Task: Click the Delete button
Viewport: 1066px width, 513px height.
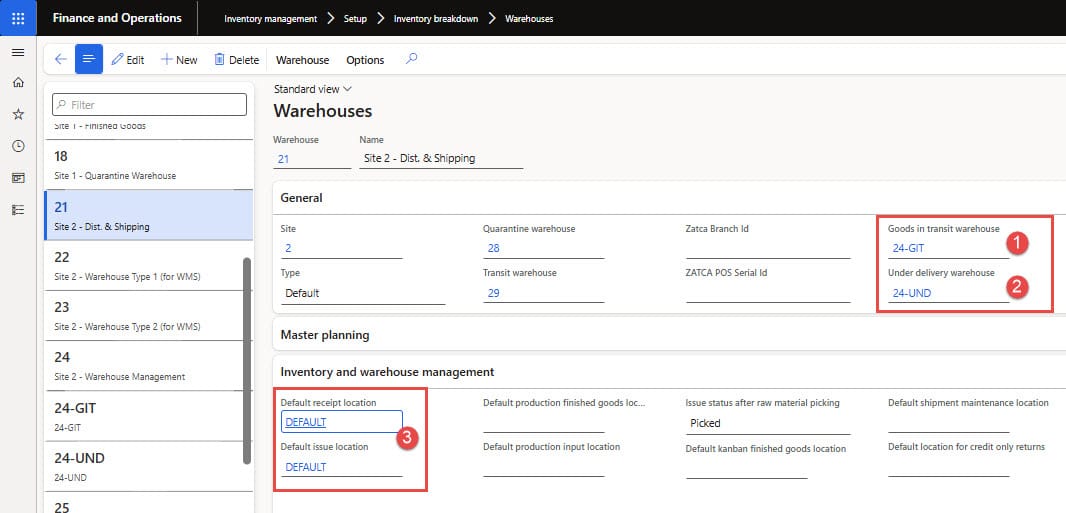Action: [236, 60]
